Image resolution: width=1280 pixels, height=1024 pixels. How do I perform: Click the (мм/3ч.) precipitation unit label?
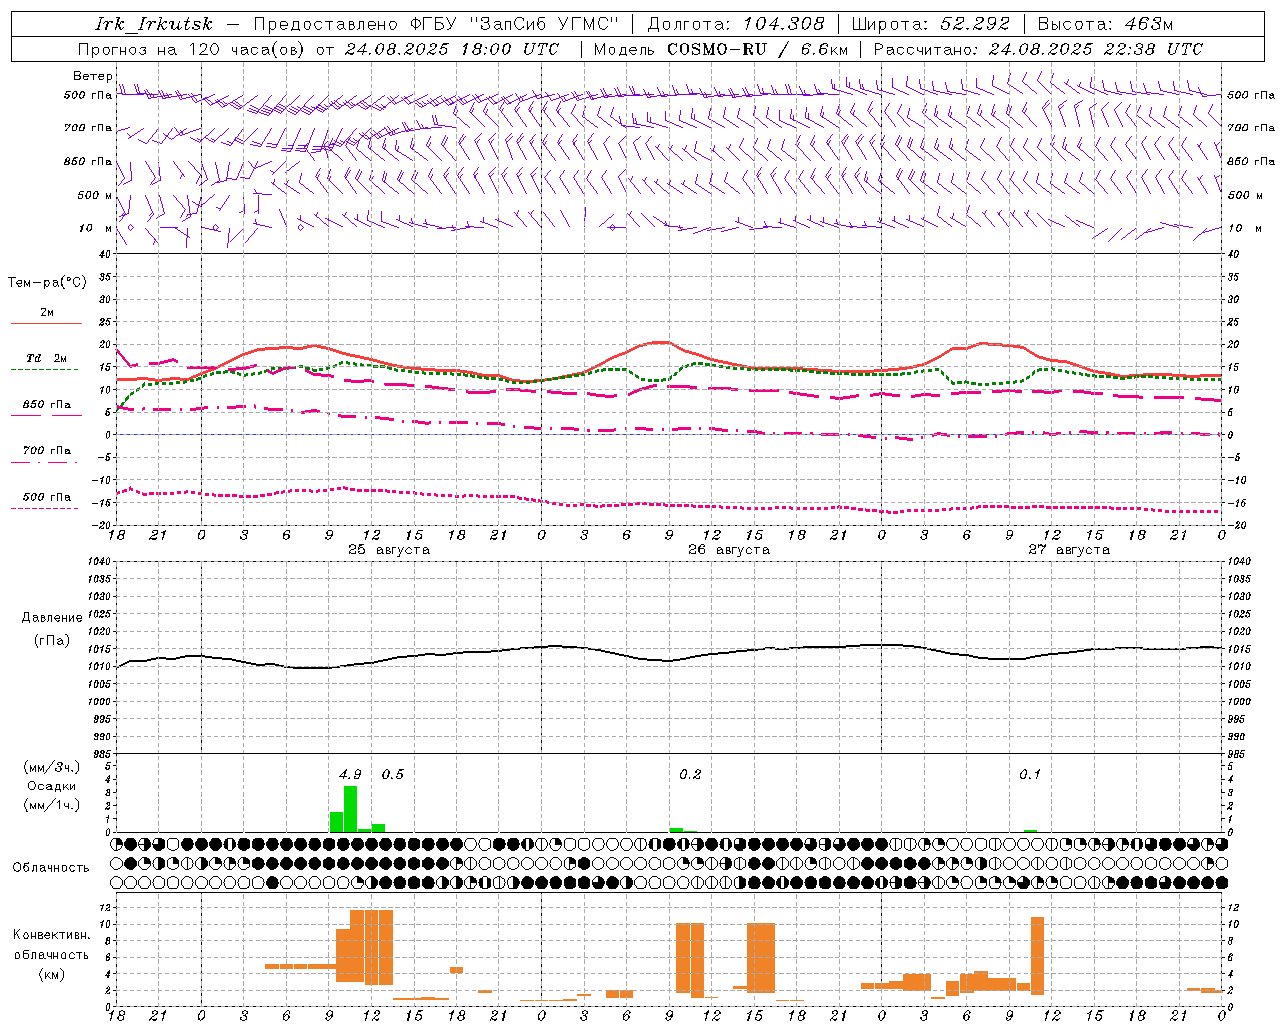click(x=52, y=767)
